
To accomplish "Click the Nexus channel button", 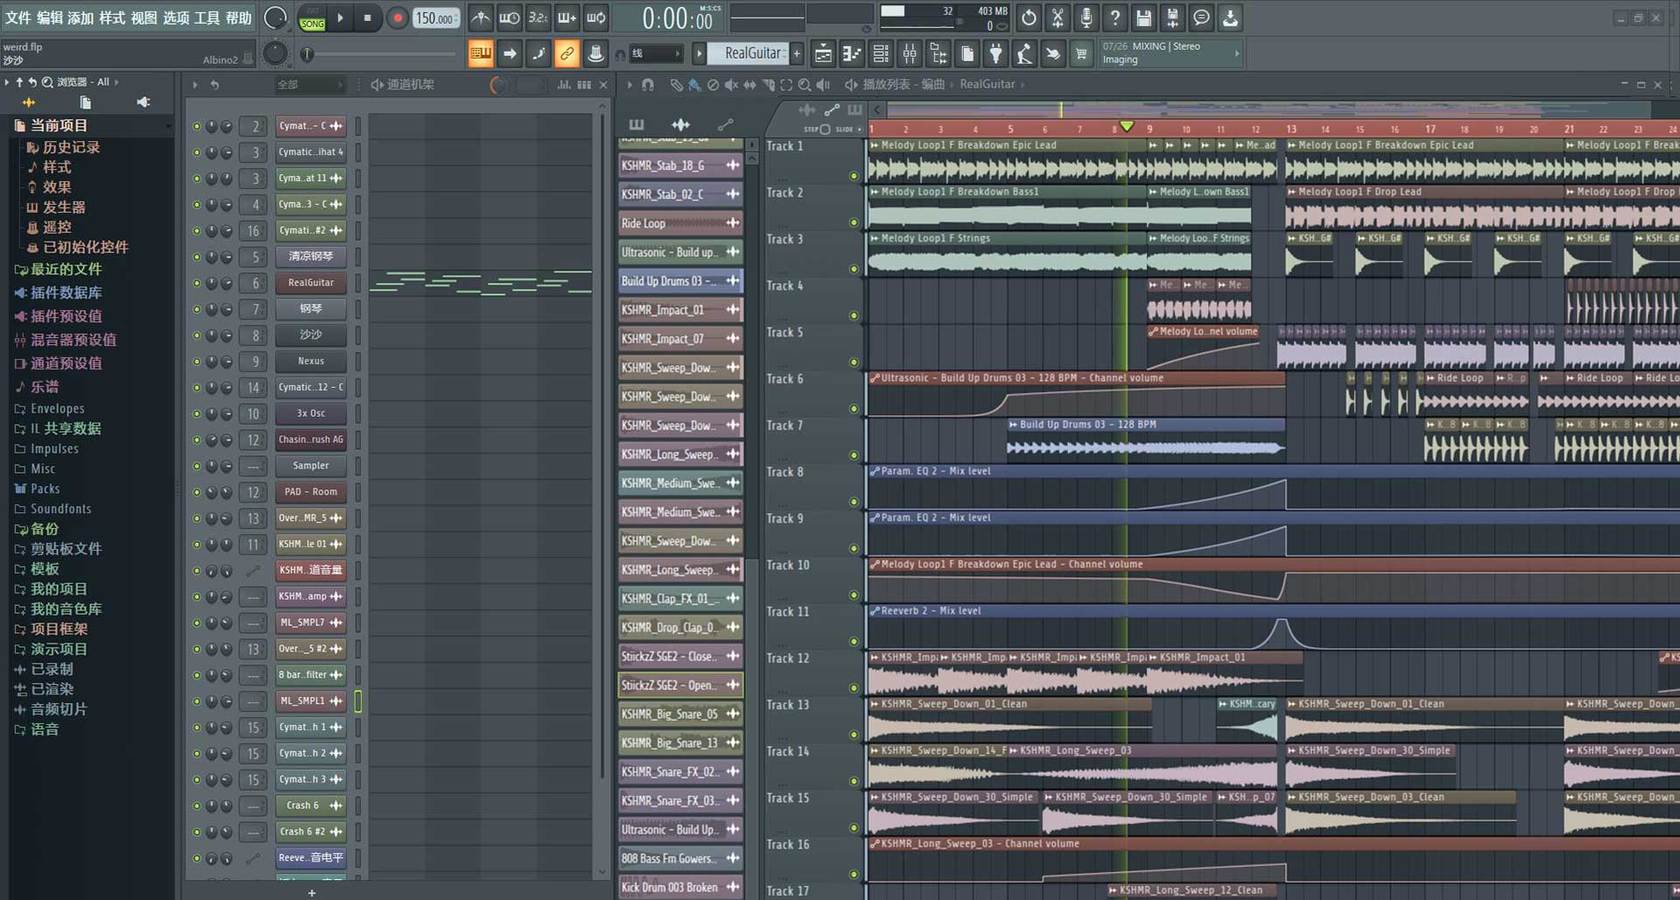I will [x=311, y=361].
